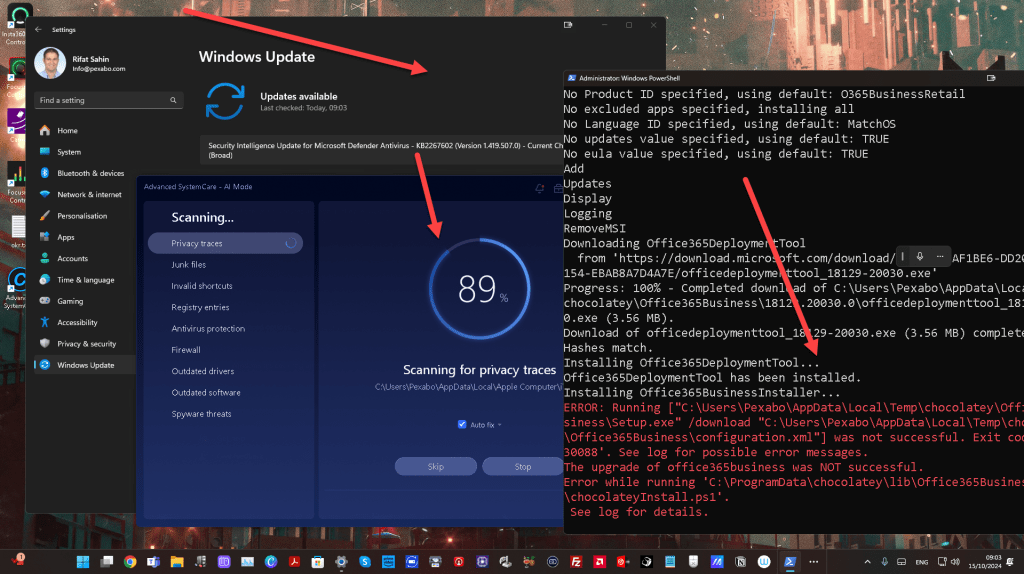Open Accessibility settings
Screen dimensions: 1024x574
click(x=85, y=323)
